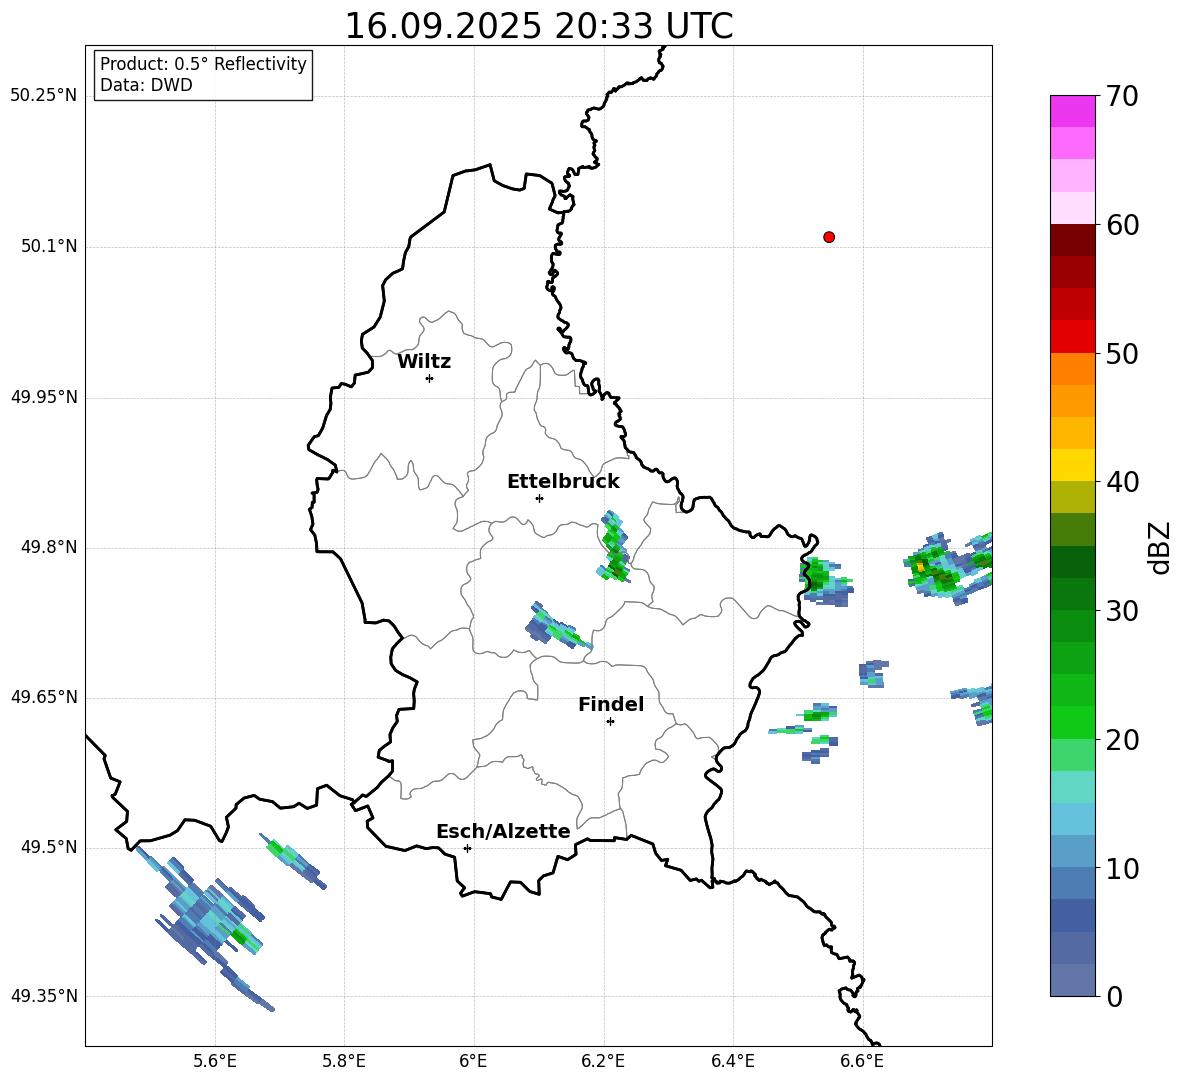Click the 49.5°N latitude label

[x=50, y=847]
